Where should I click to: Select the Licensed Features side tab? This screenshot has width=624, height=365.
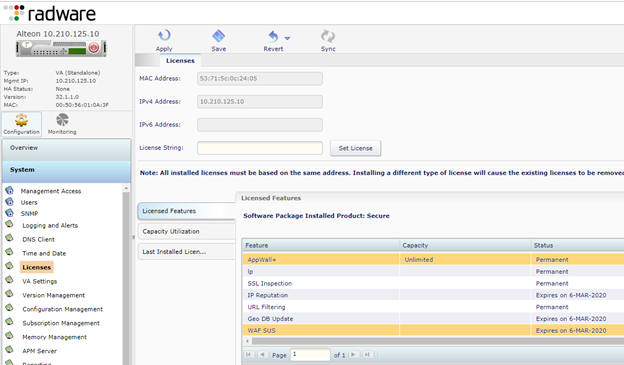pyautogui.click(x=187, y=211)
